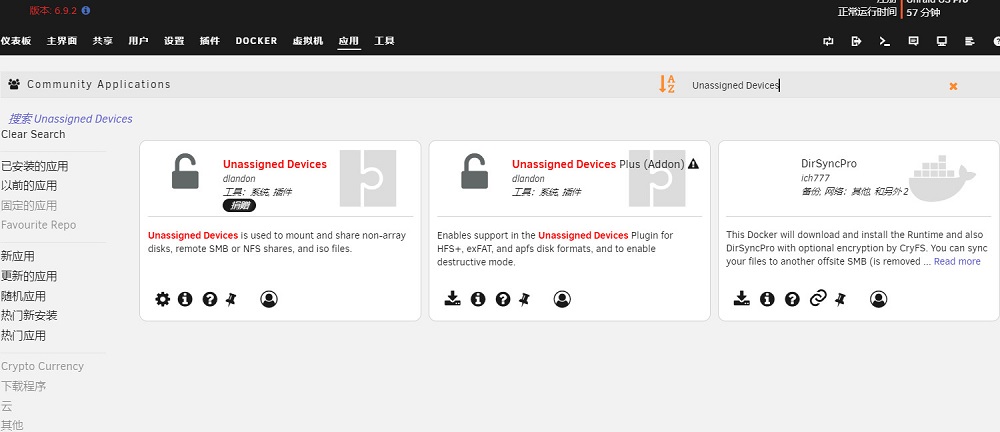
Task: Pin the DirSyncPro app
Action: 840,299
